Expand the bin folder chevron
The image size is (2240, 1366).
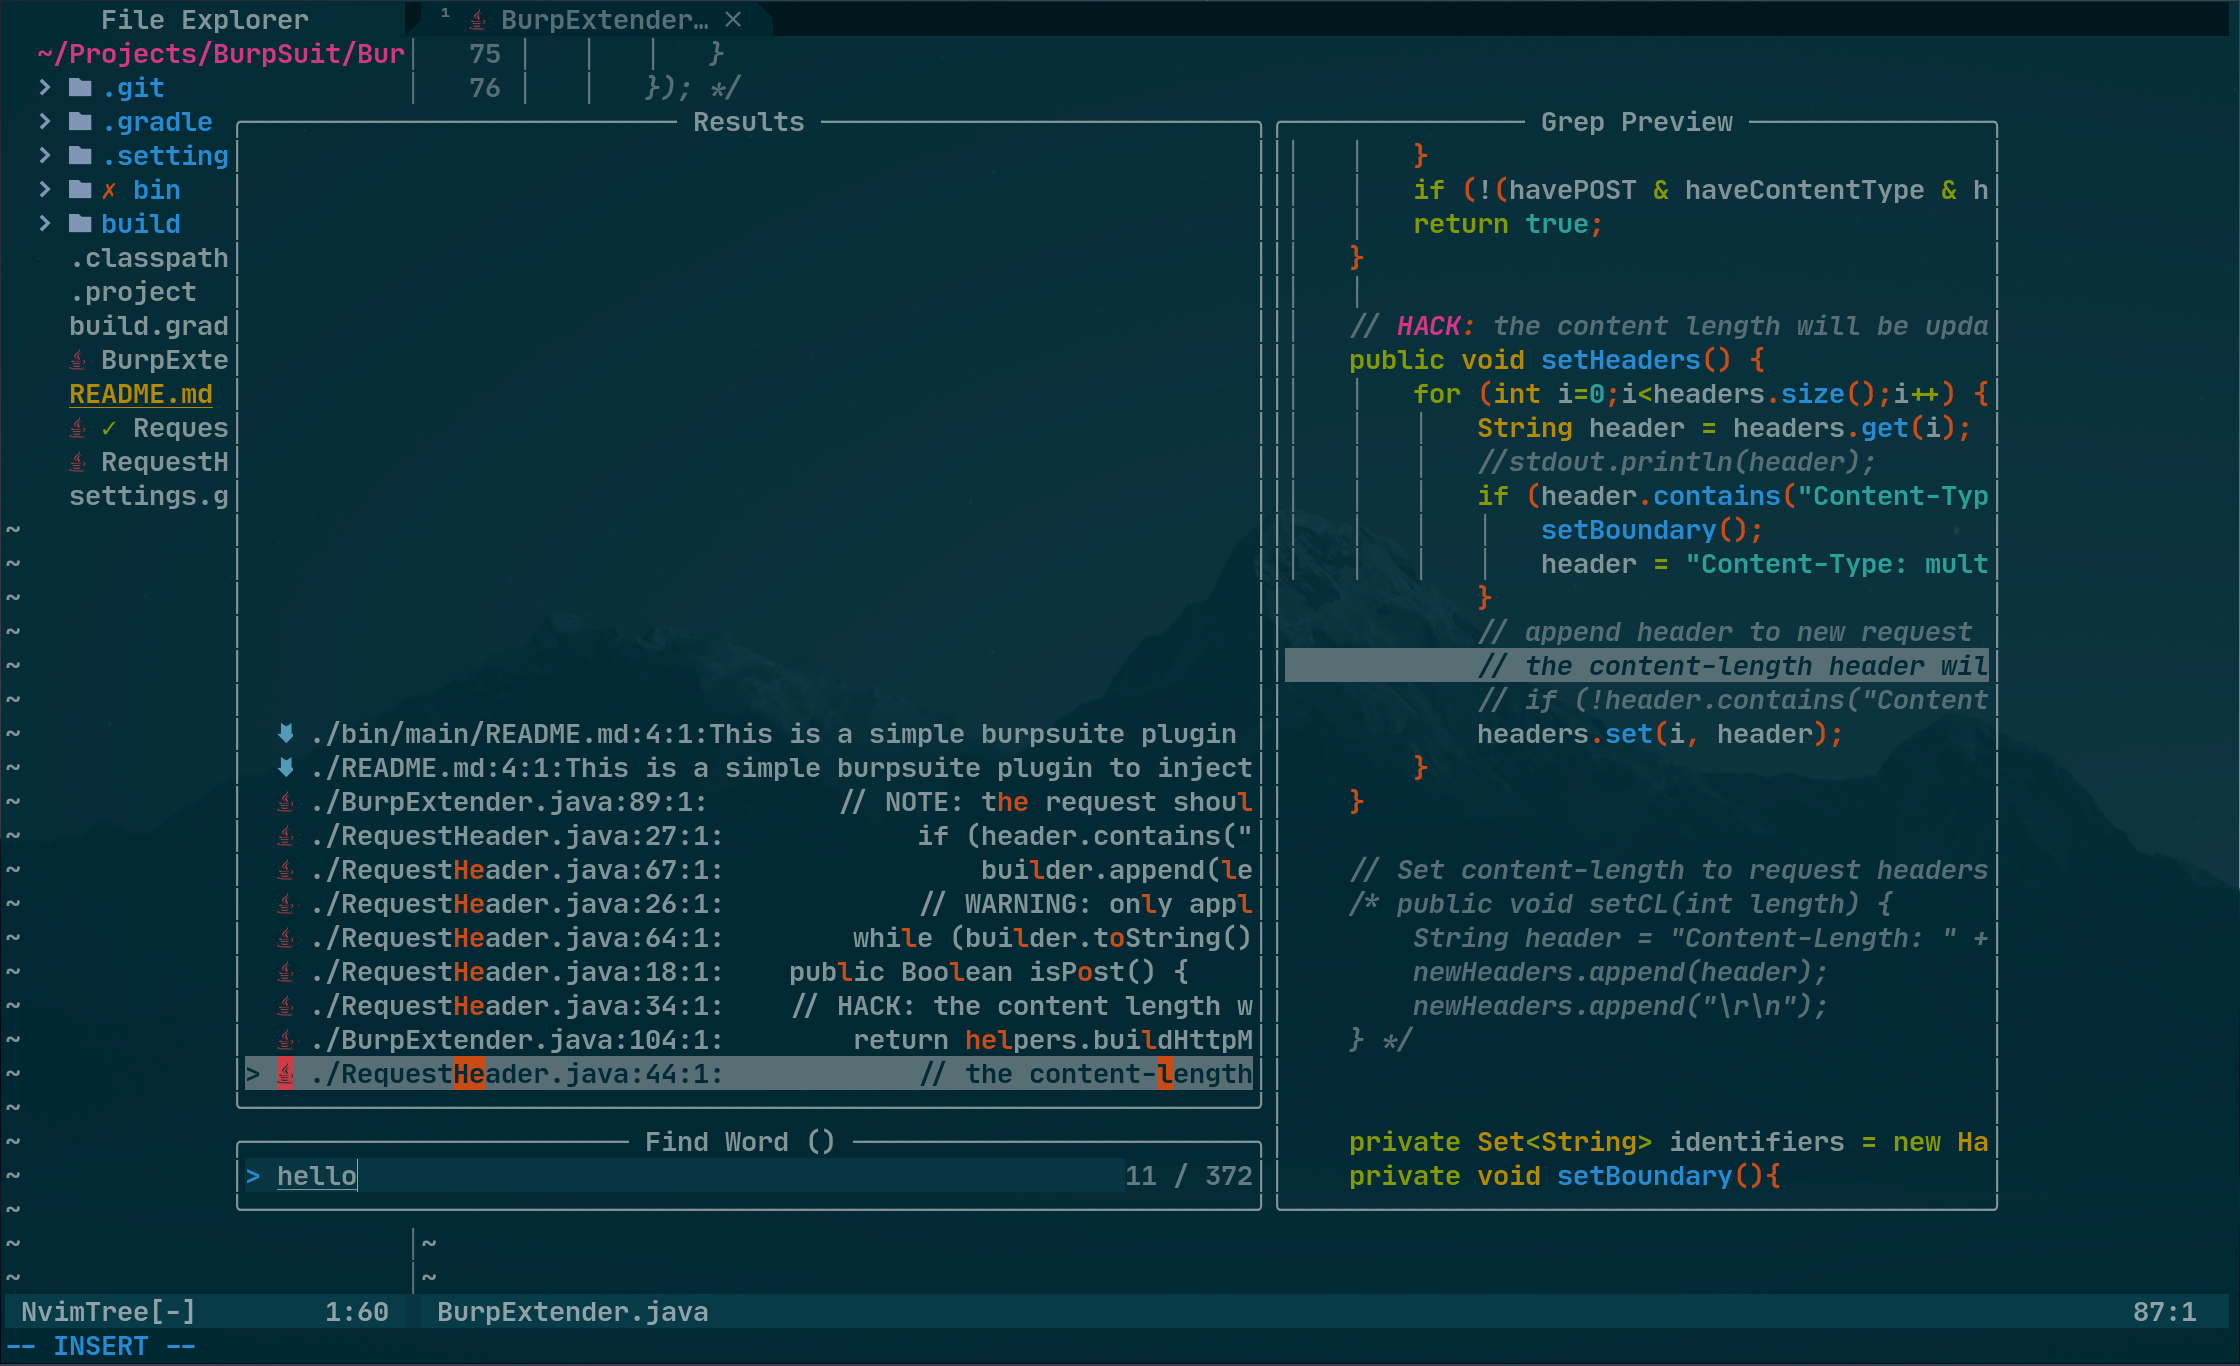(45, 190)
